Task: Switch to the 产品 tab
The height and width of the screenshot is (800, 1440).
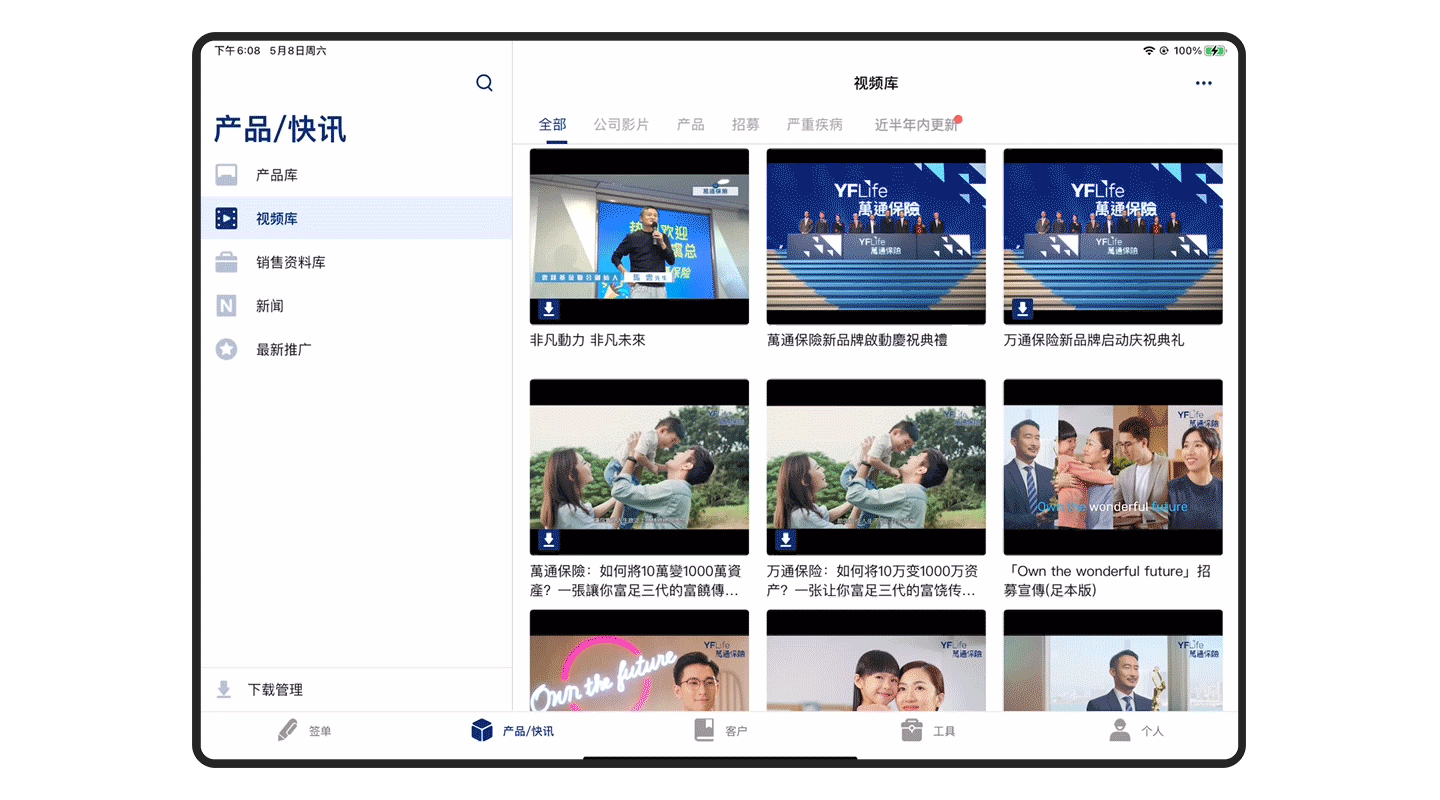Action: point(690,125)
